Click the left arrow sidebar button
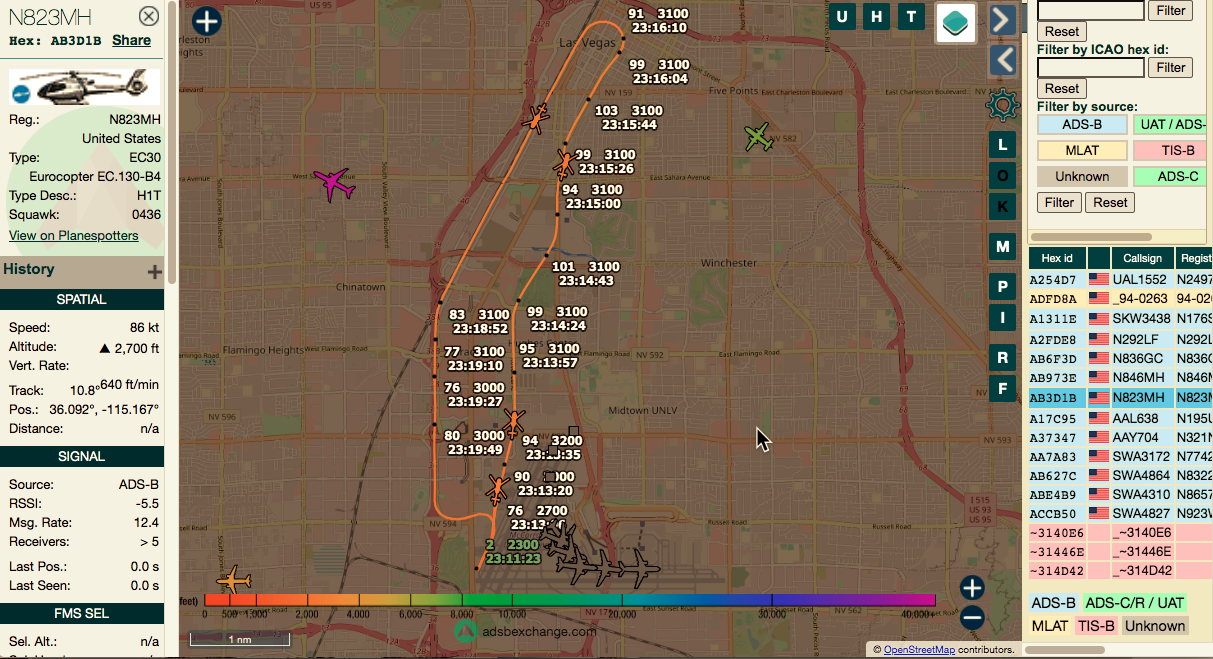The image size is (1213, 659). click(x=1003, y=60)
